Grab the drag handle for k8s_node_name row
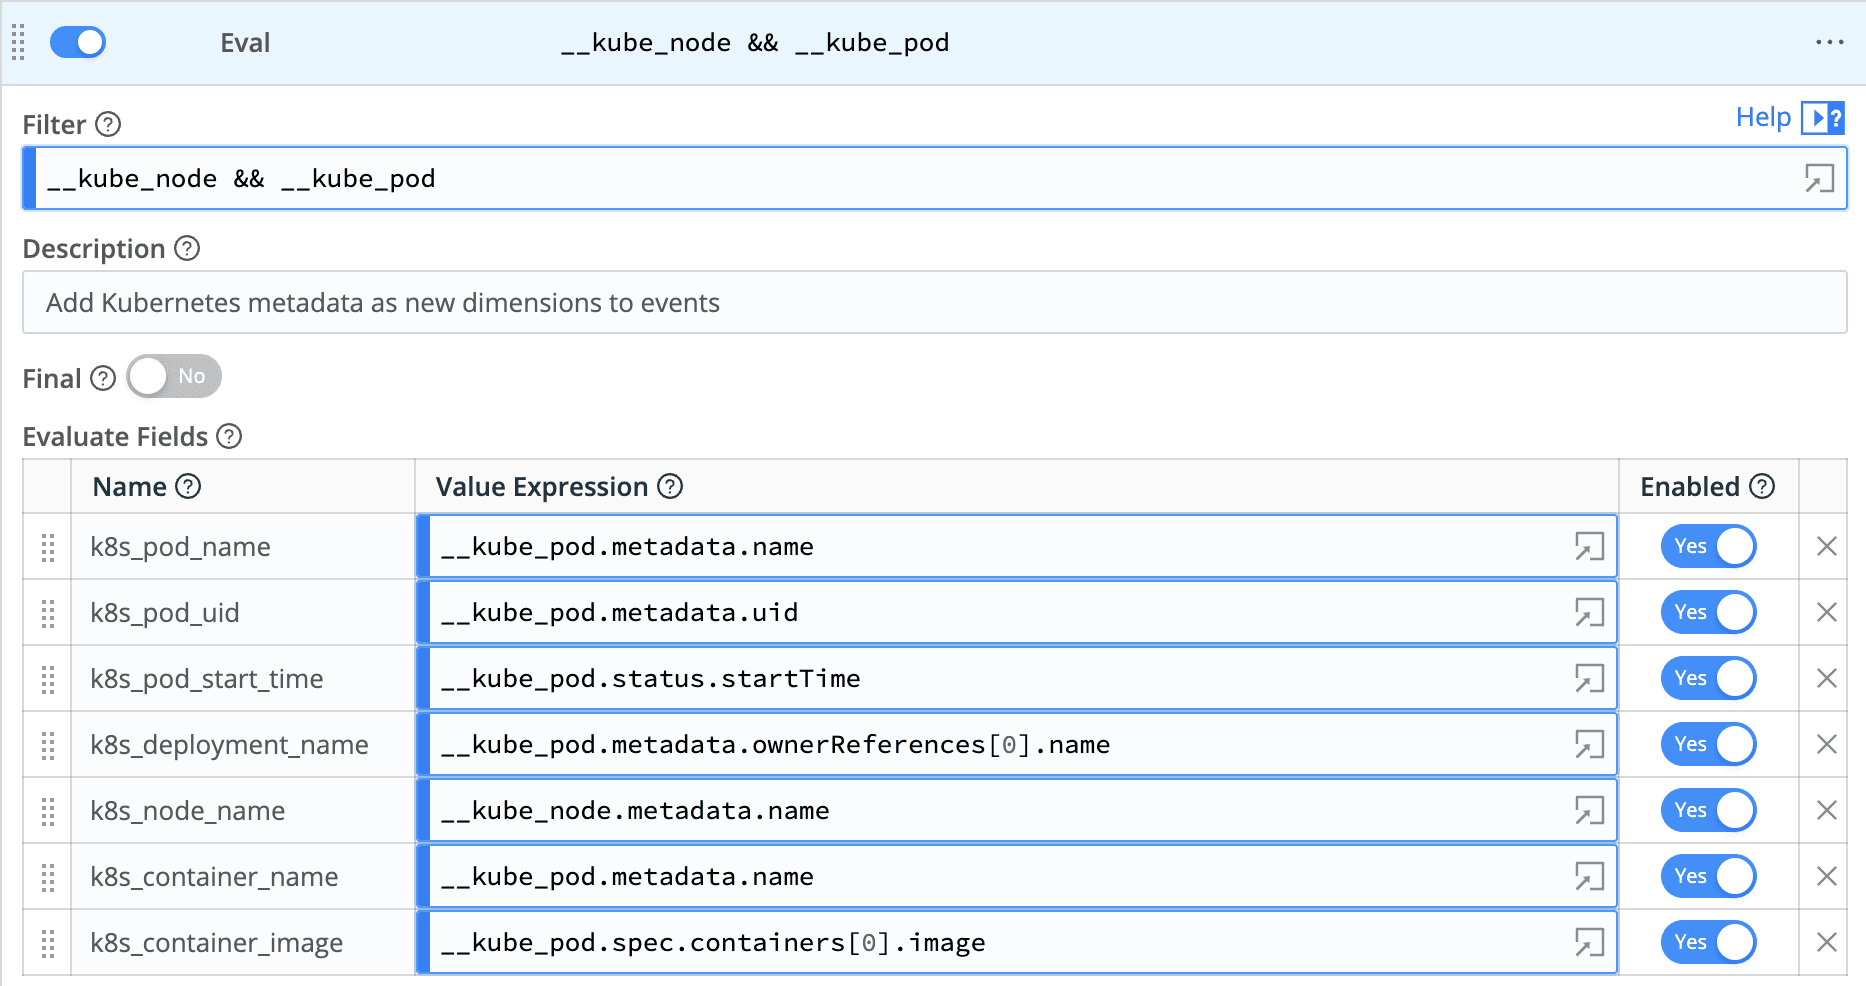 (x=48, y=811)
